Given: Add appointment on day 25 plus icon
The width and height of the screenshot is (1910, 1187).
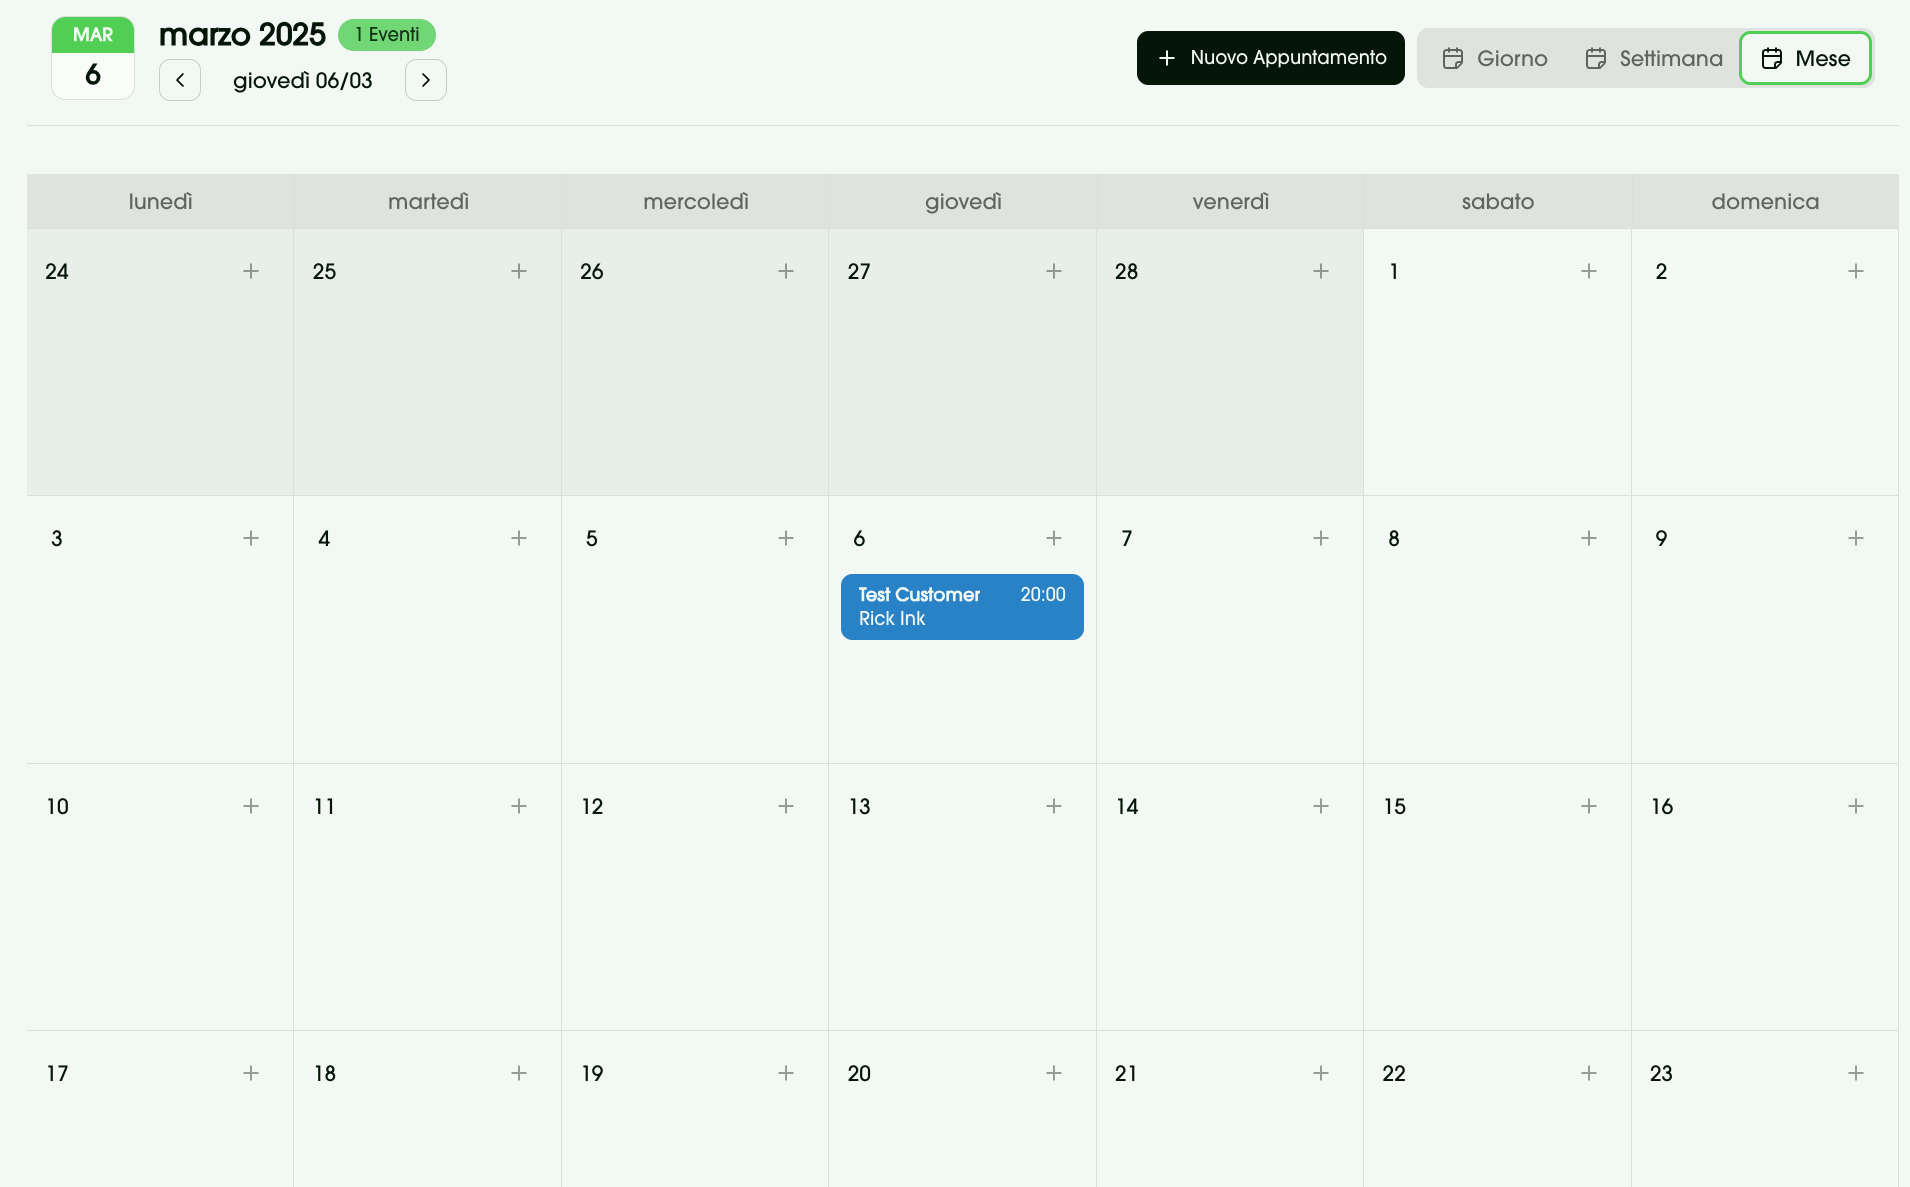Looking at the screenshot, I should (519, 271).
